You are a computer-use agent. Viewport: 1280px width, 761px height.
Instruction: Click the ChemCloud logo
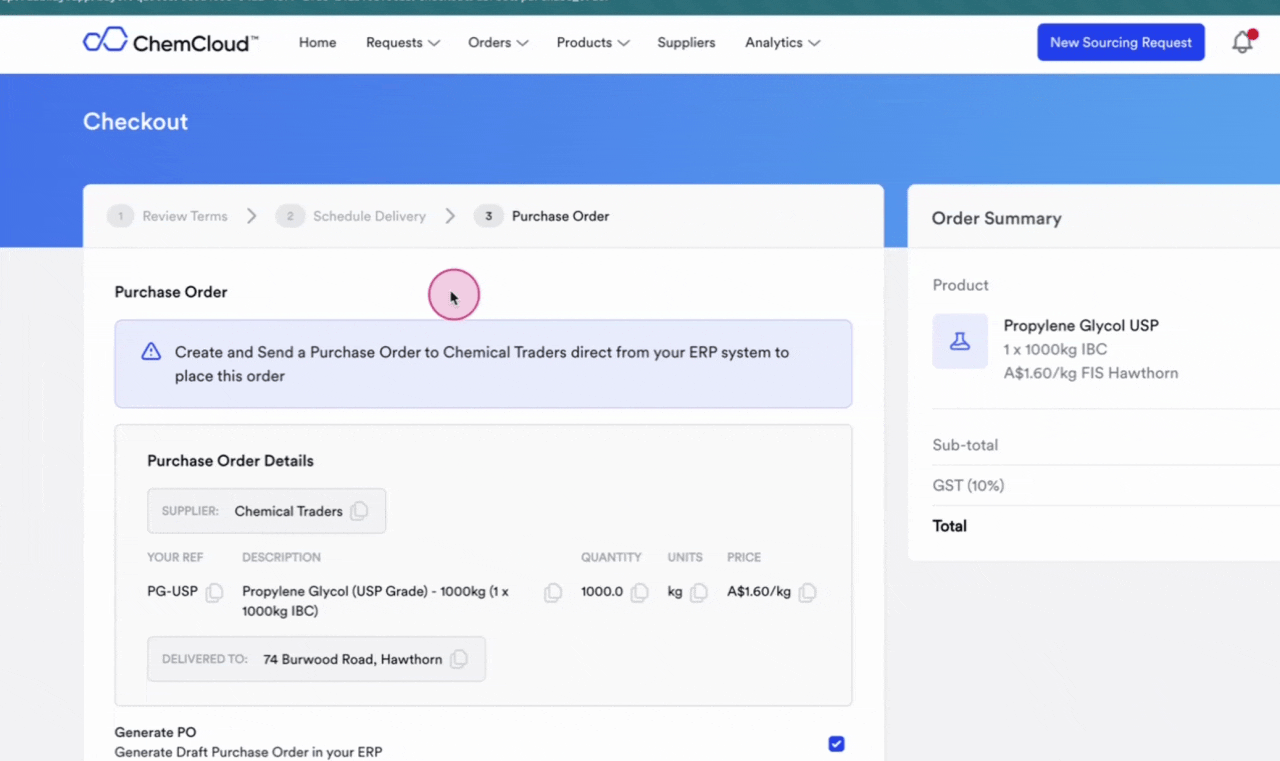point(170,42)
